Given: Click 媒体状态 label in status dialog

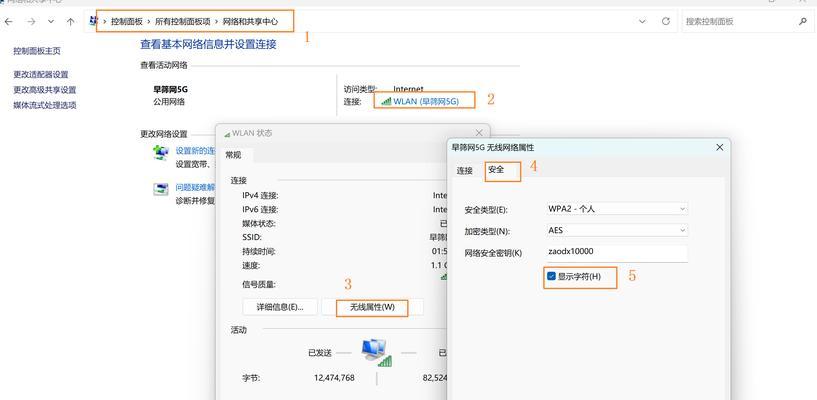Looking at the screenshot, I should tap(259, 223).
